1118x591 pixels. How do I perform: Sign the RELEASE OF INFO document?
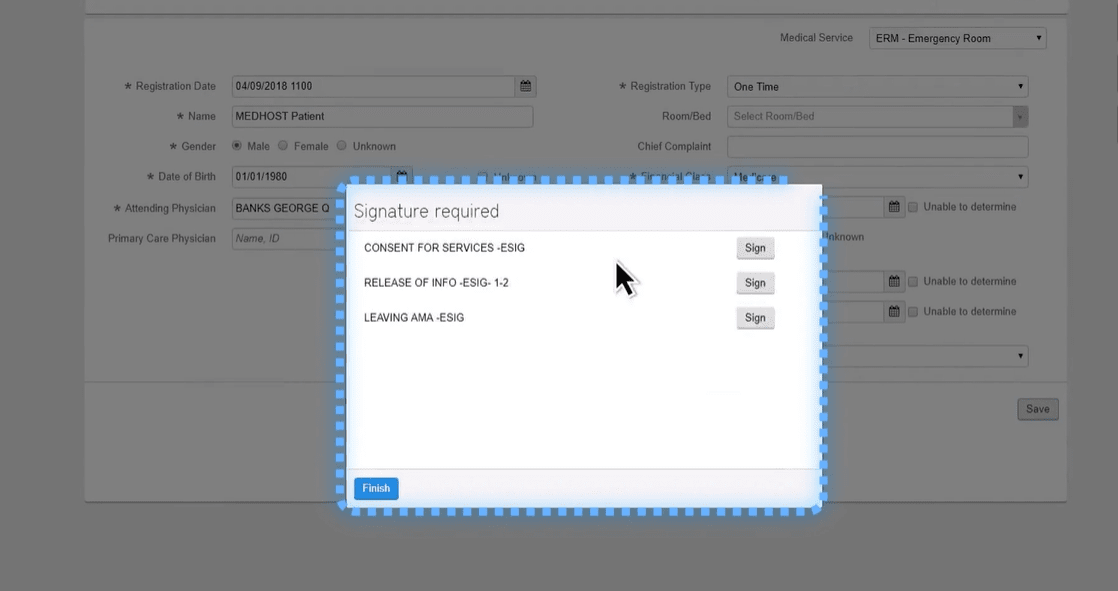(755, 282)
